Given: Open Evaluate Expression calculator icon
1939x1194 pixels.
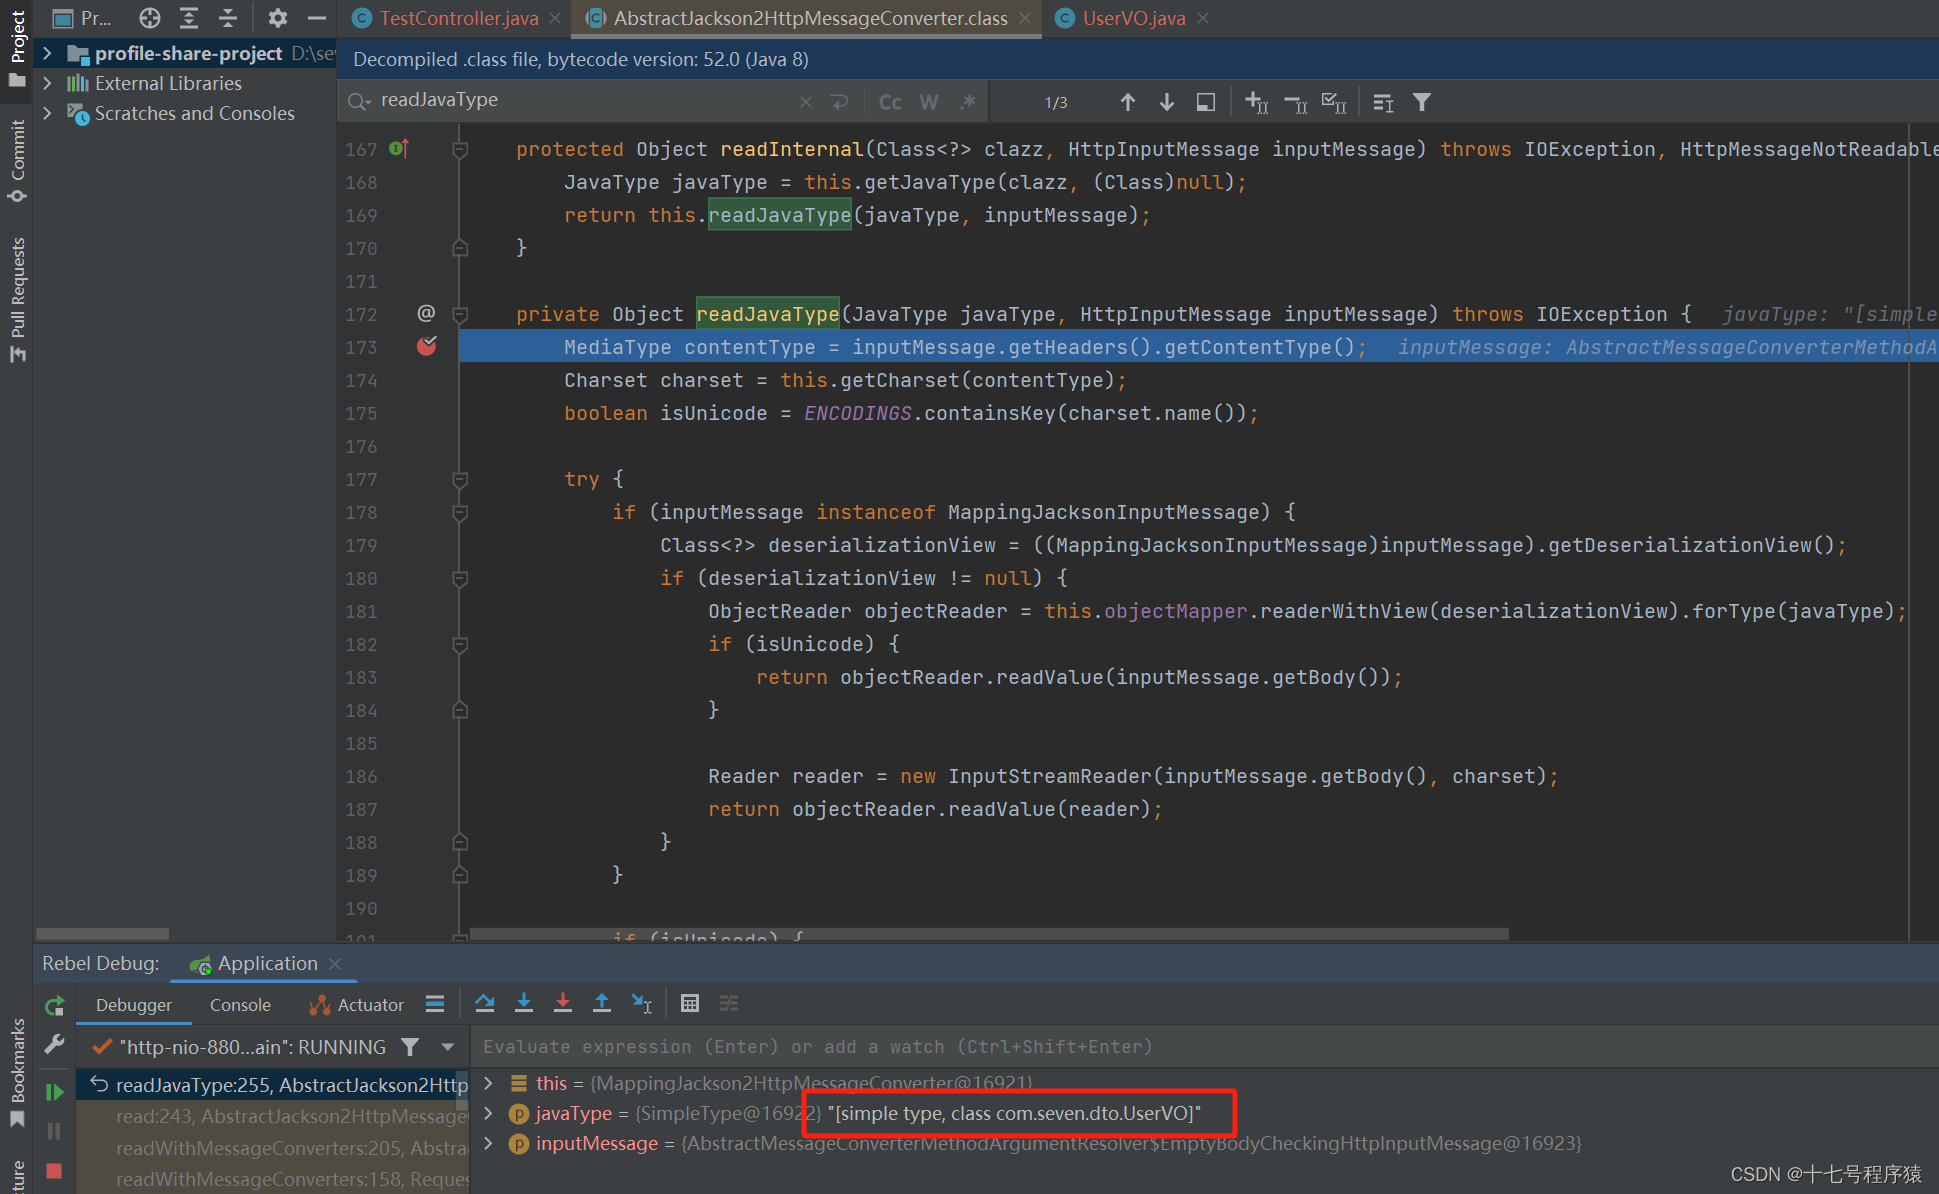Looking at the screenshot, I should (x=690, y=1003).
